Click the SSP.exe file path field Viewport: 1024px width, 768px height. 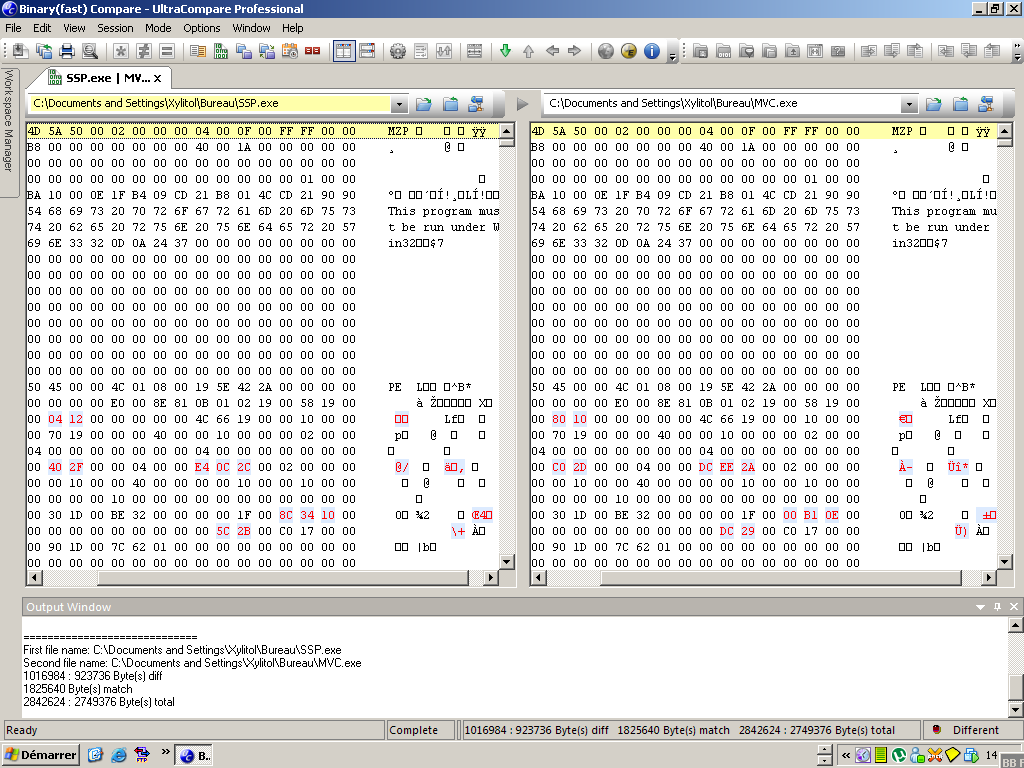209,103
